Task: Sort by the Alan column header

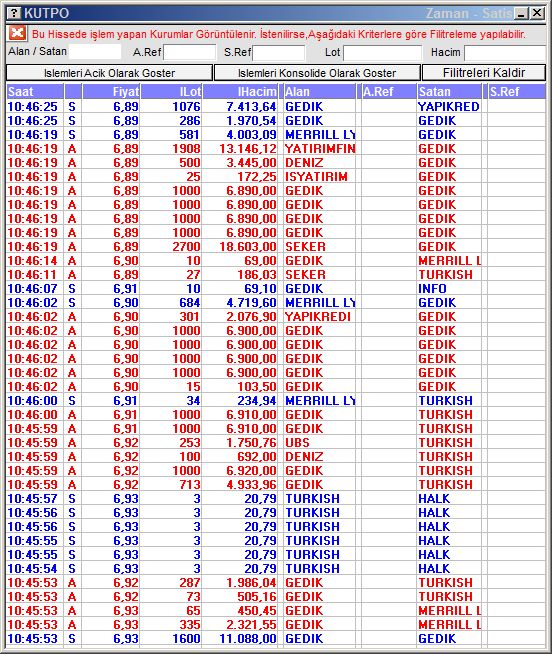Action: (x=320, y=91)
